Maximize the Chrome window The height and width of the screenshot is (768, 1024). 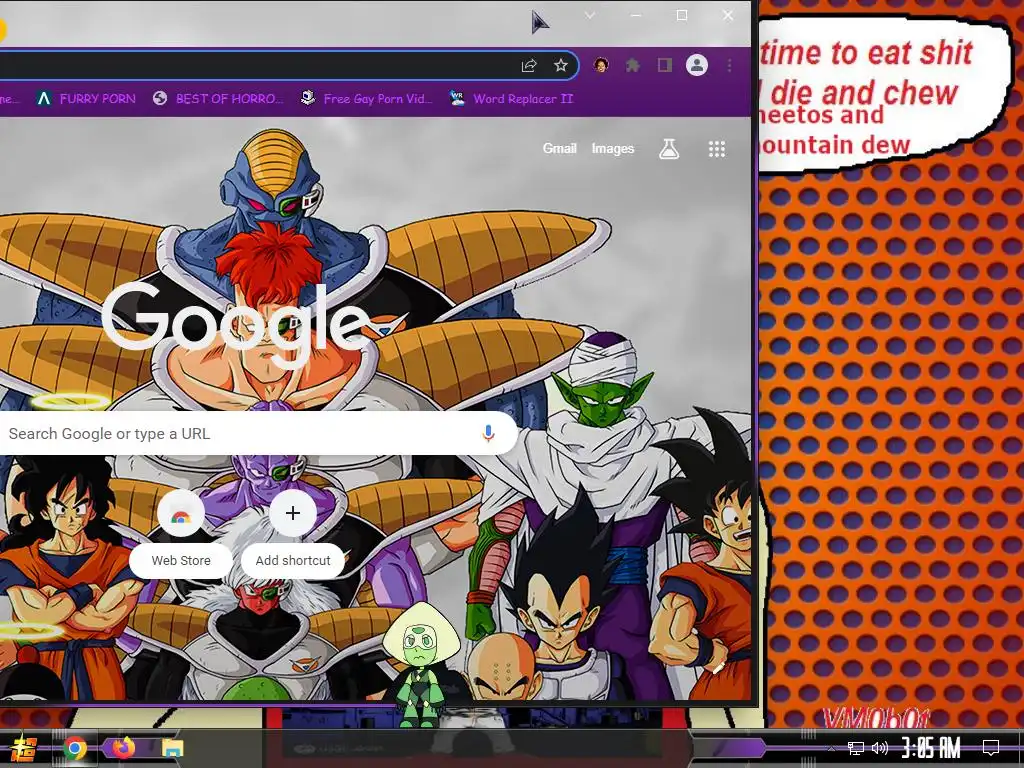(x=682, y=15)
